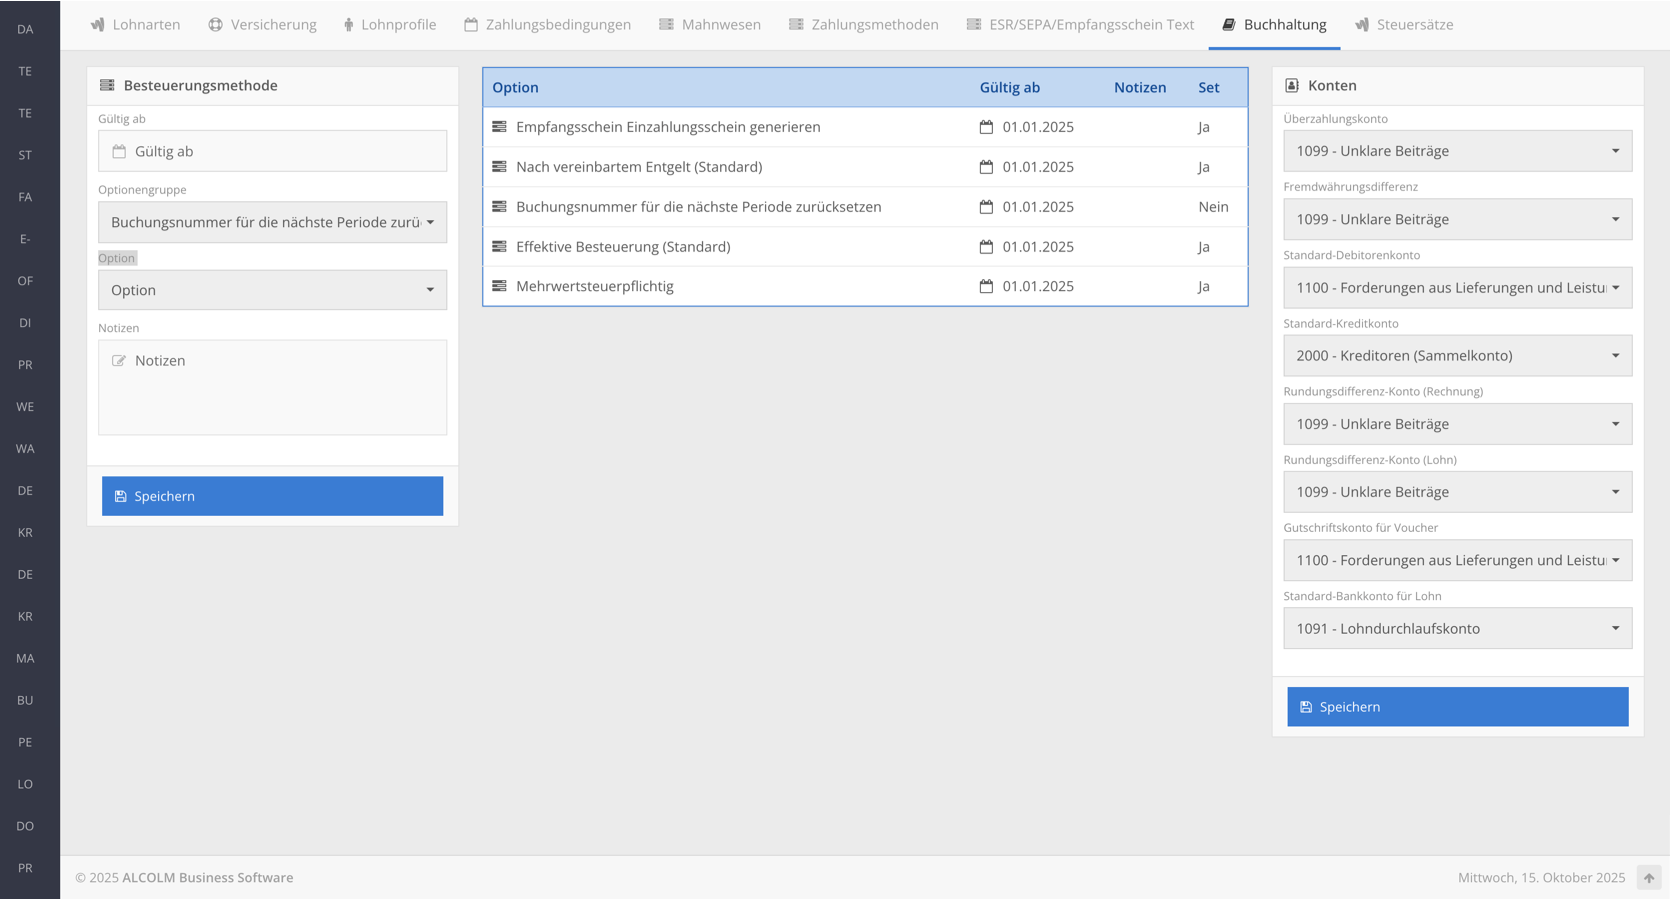Click the Besteuerungsmethode panel header icon

107,86
